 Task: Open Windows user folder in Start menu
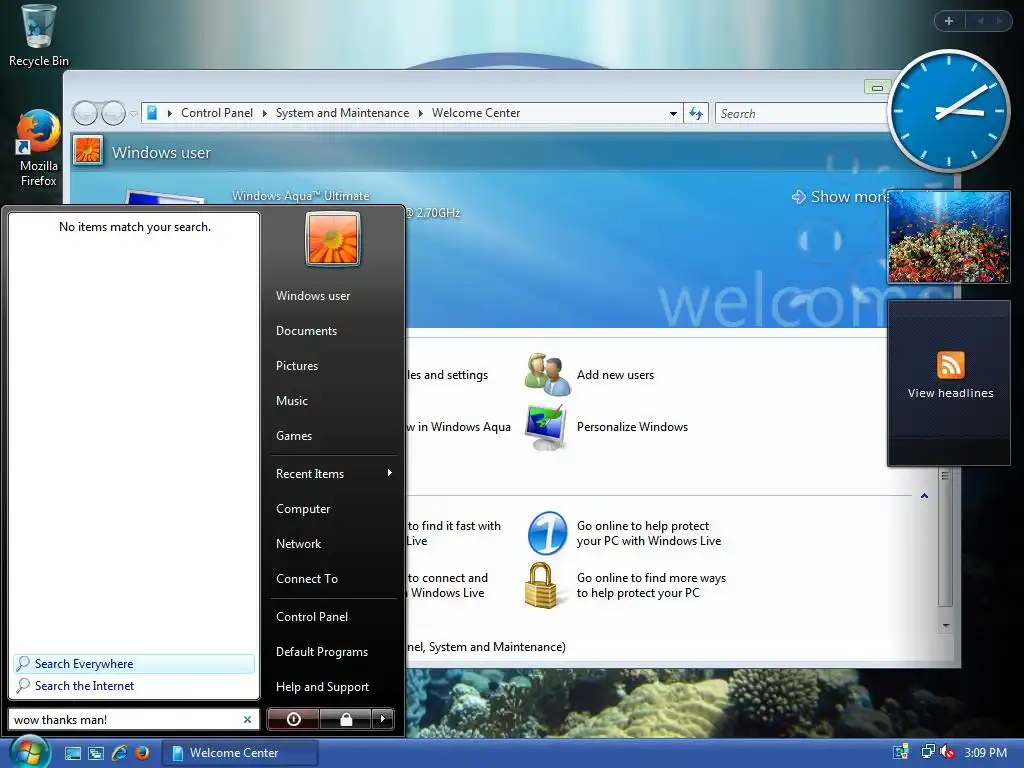click(313, 296)
